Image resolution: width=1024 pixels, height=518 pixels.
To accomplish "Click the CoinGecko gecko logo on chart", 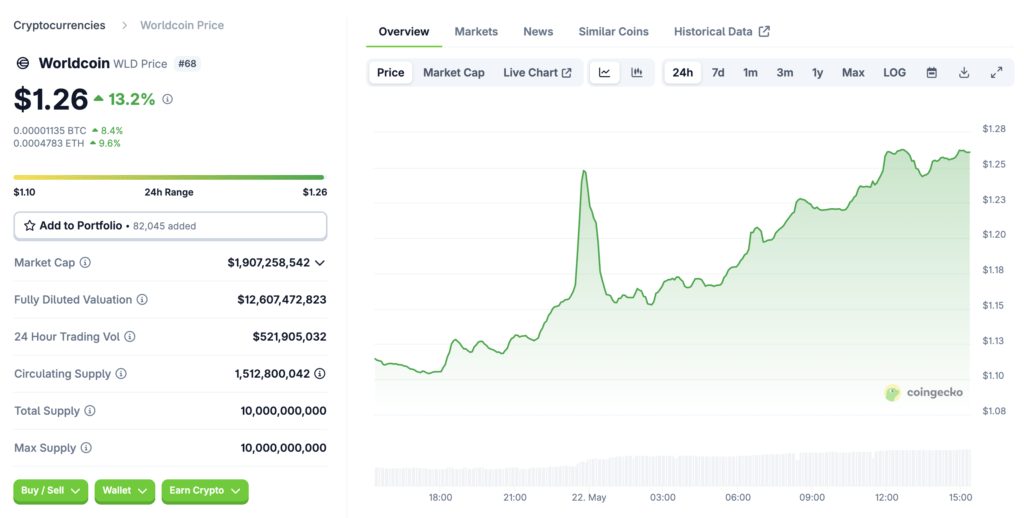I will coord(892,393).
